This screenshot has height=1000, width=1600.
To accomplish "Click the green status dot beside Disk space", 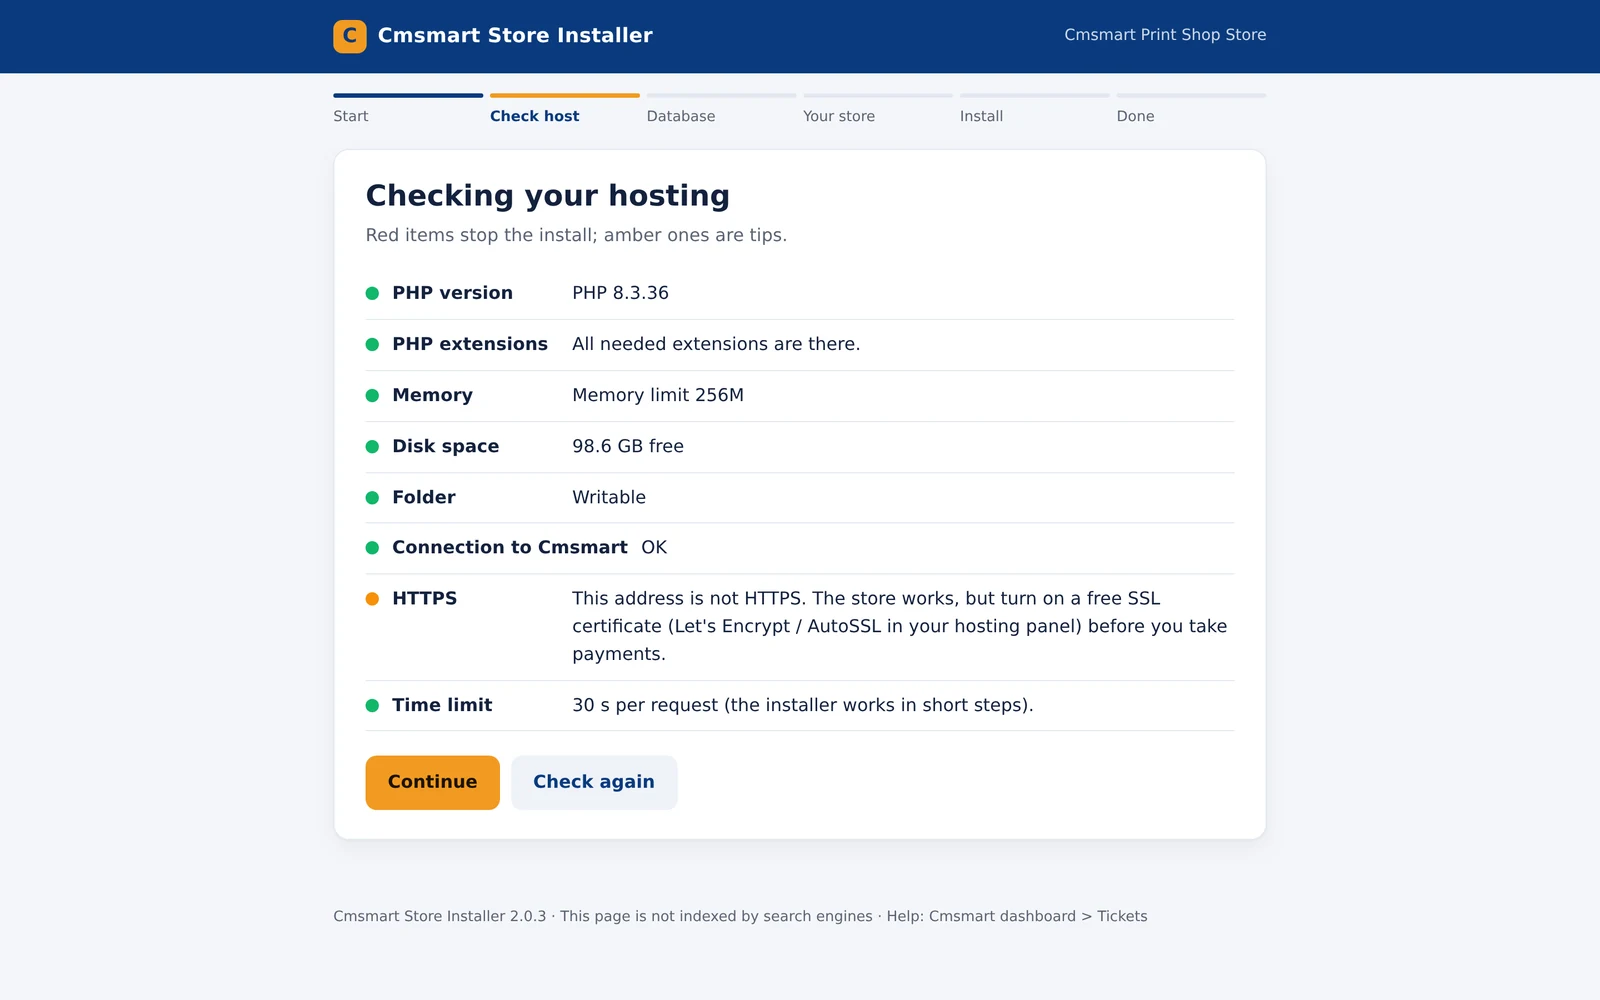I will click(372, 446).
